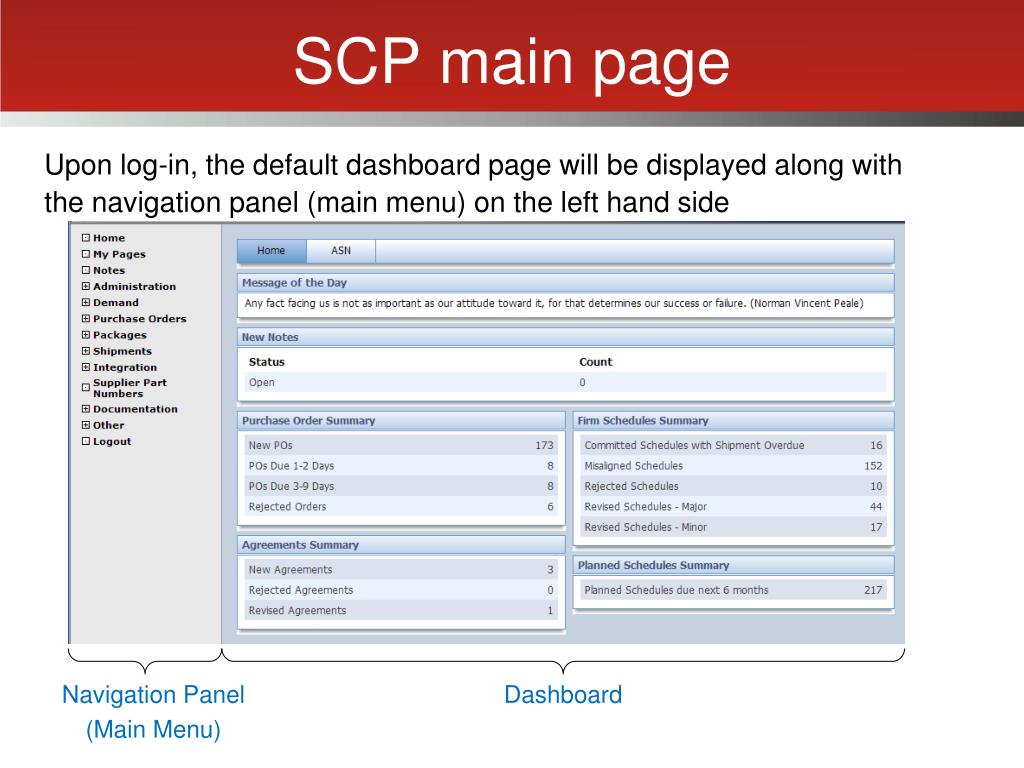Click Misaligned Schedules count 152
Screen dimensions: 1024x768
pos(873,466)
